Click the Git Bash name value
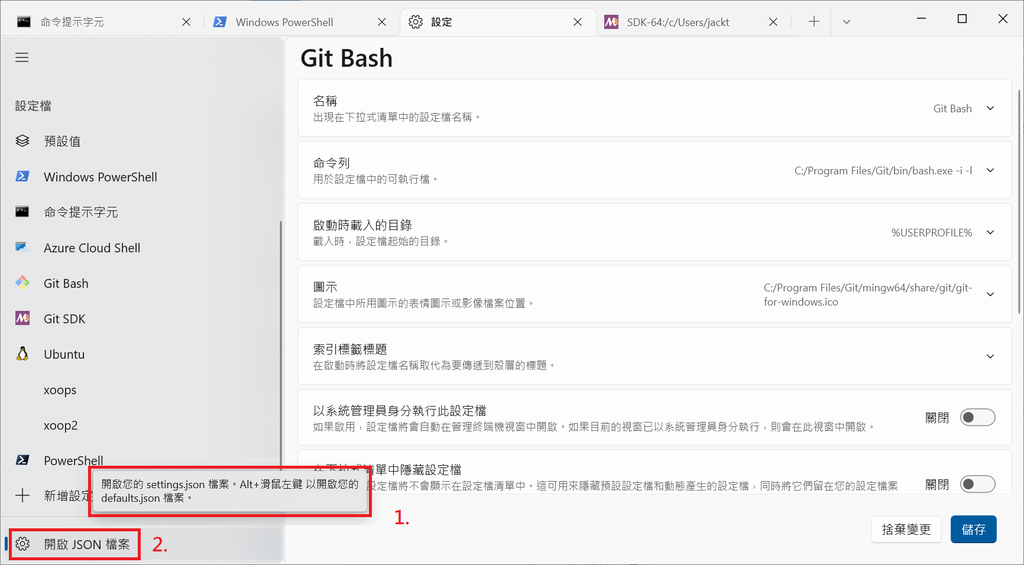1024x565 pixels. [952, 108]
